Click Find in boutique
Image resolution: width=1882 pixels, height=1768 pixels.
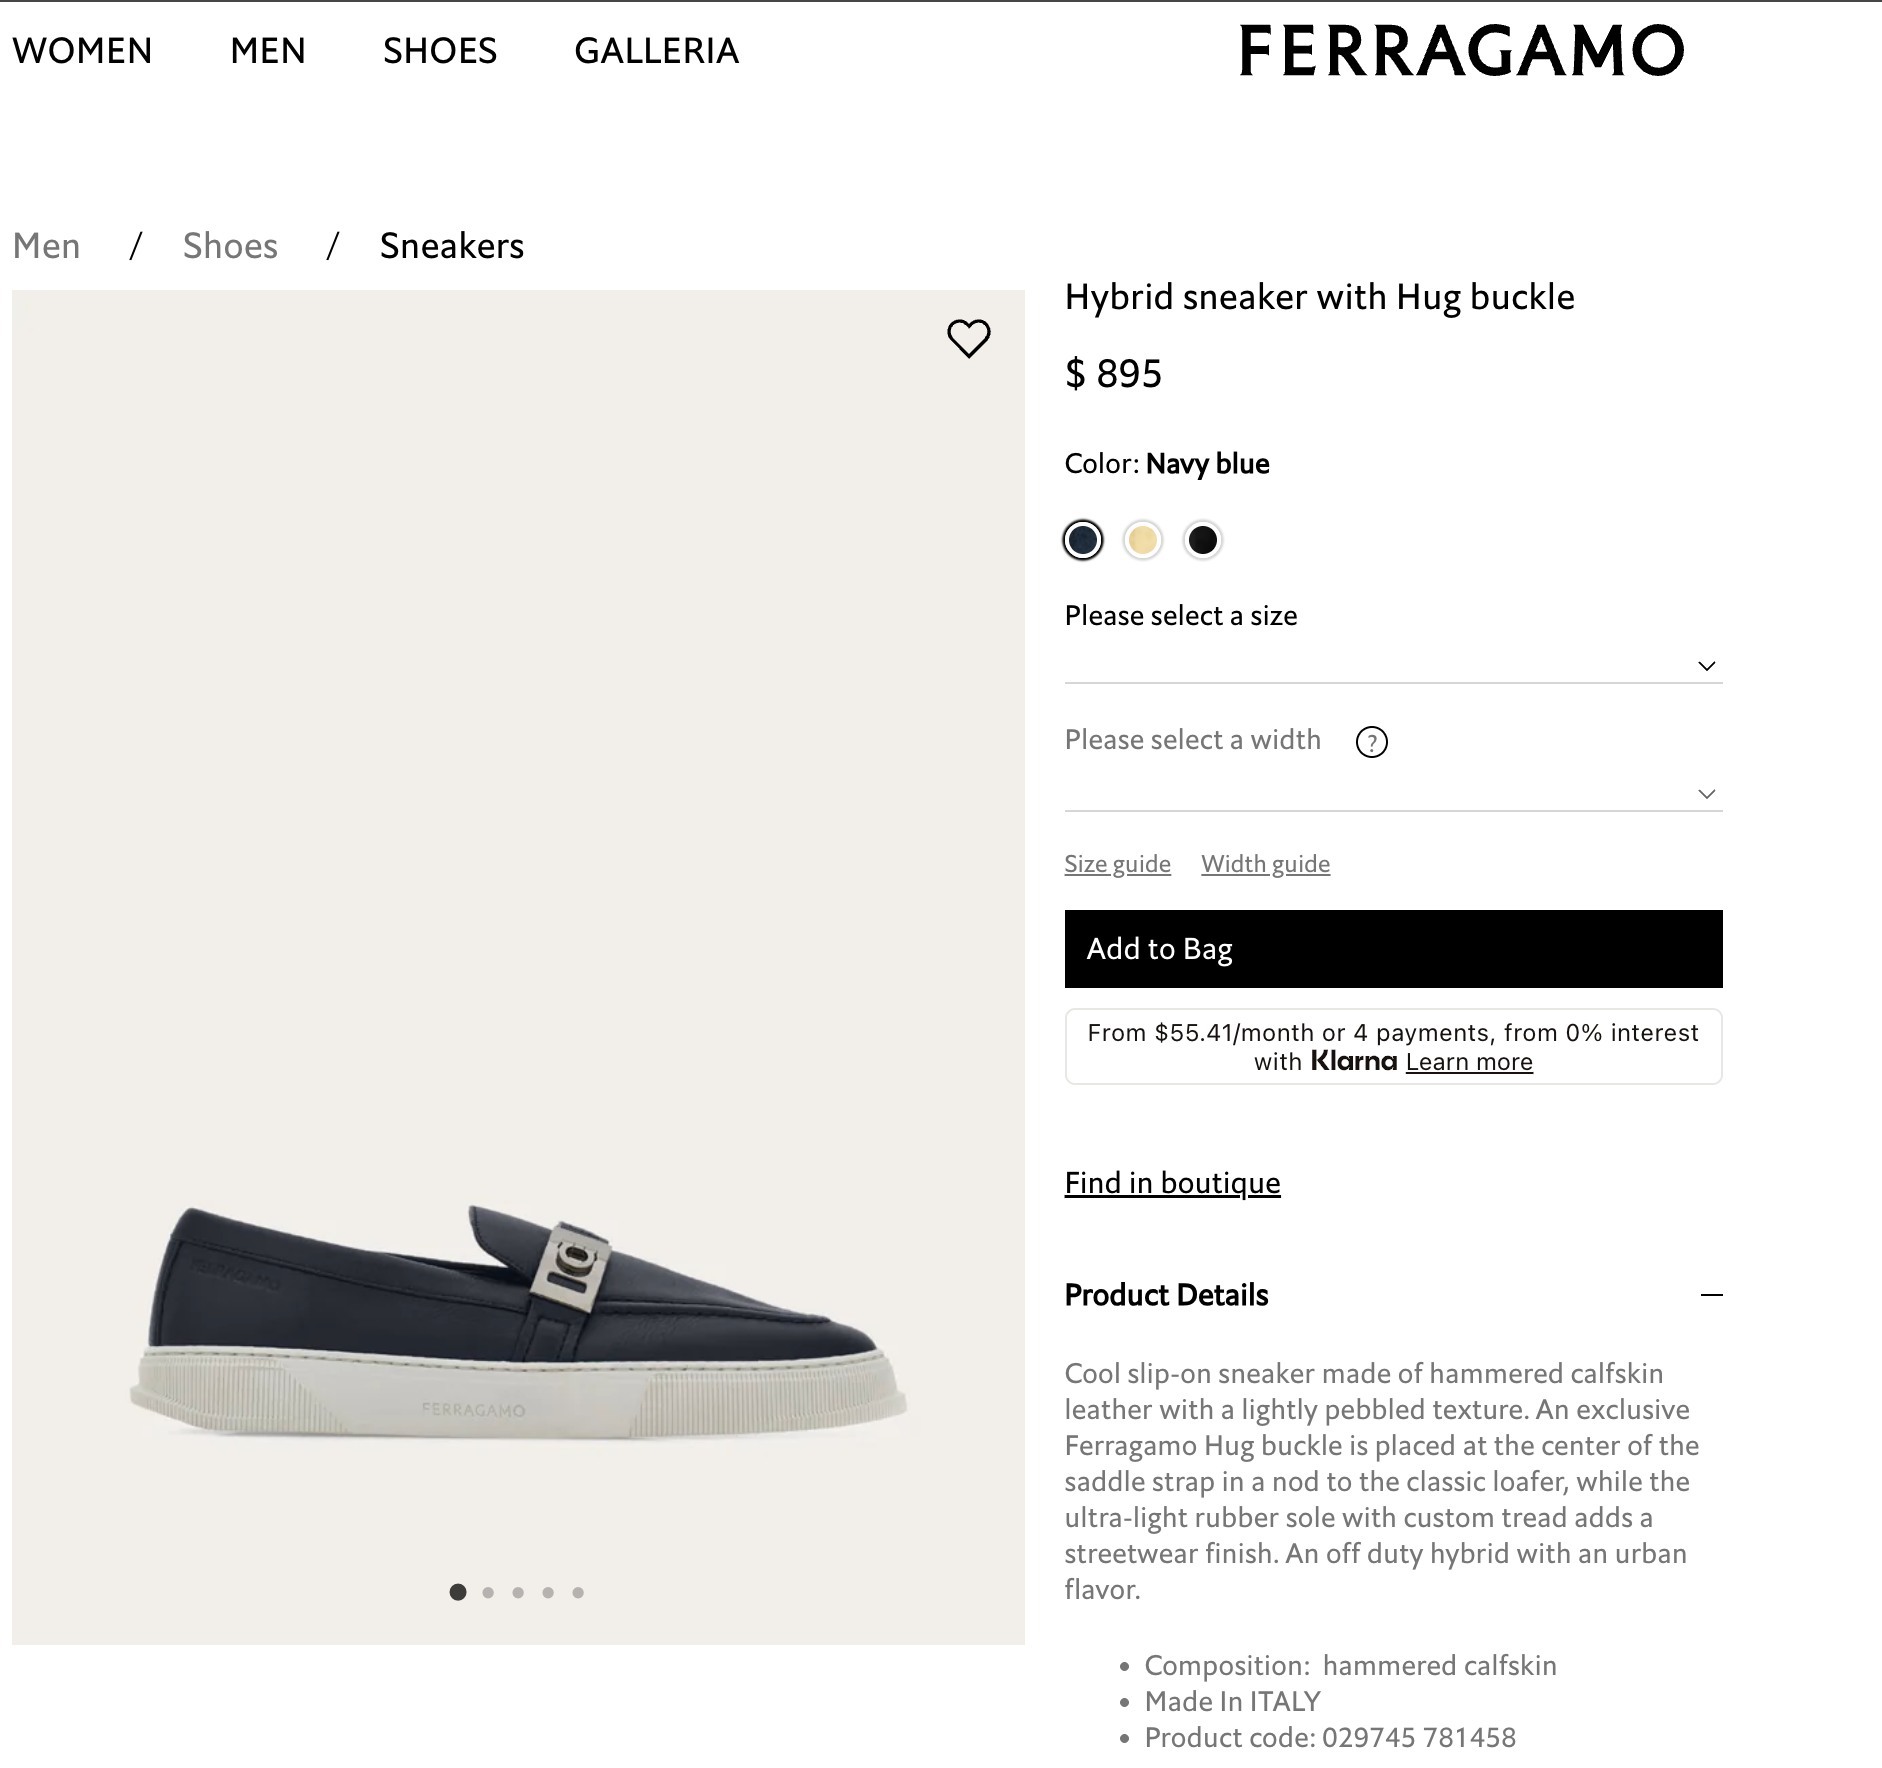pos(1172,1183)
